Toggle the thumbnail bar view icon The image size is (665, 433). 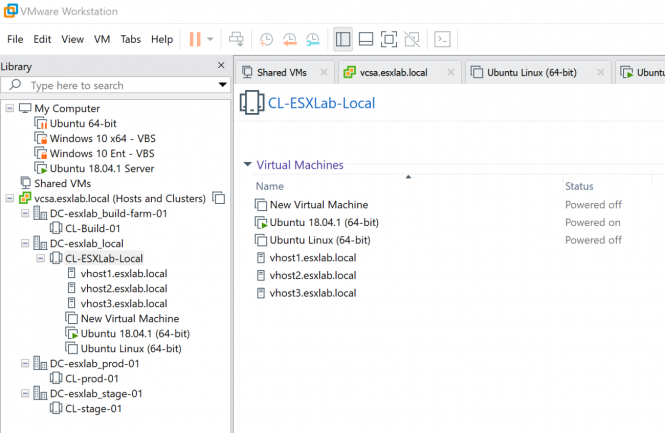click(x=366, y=39)
